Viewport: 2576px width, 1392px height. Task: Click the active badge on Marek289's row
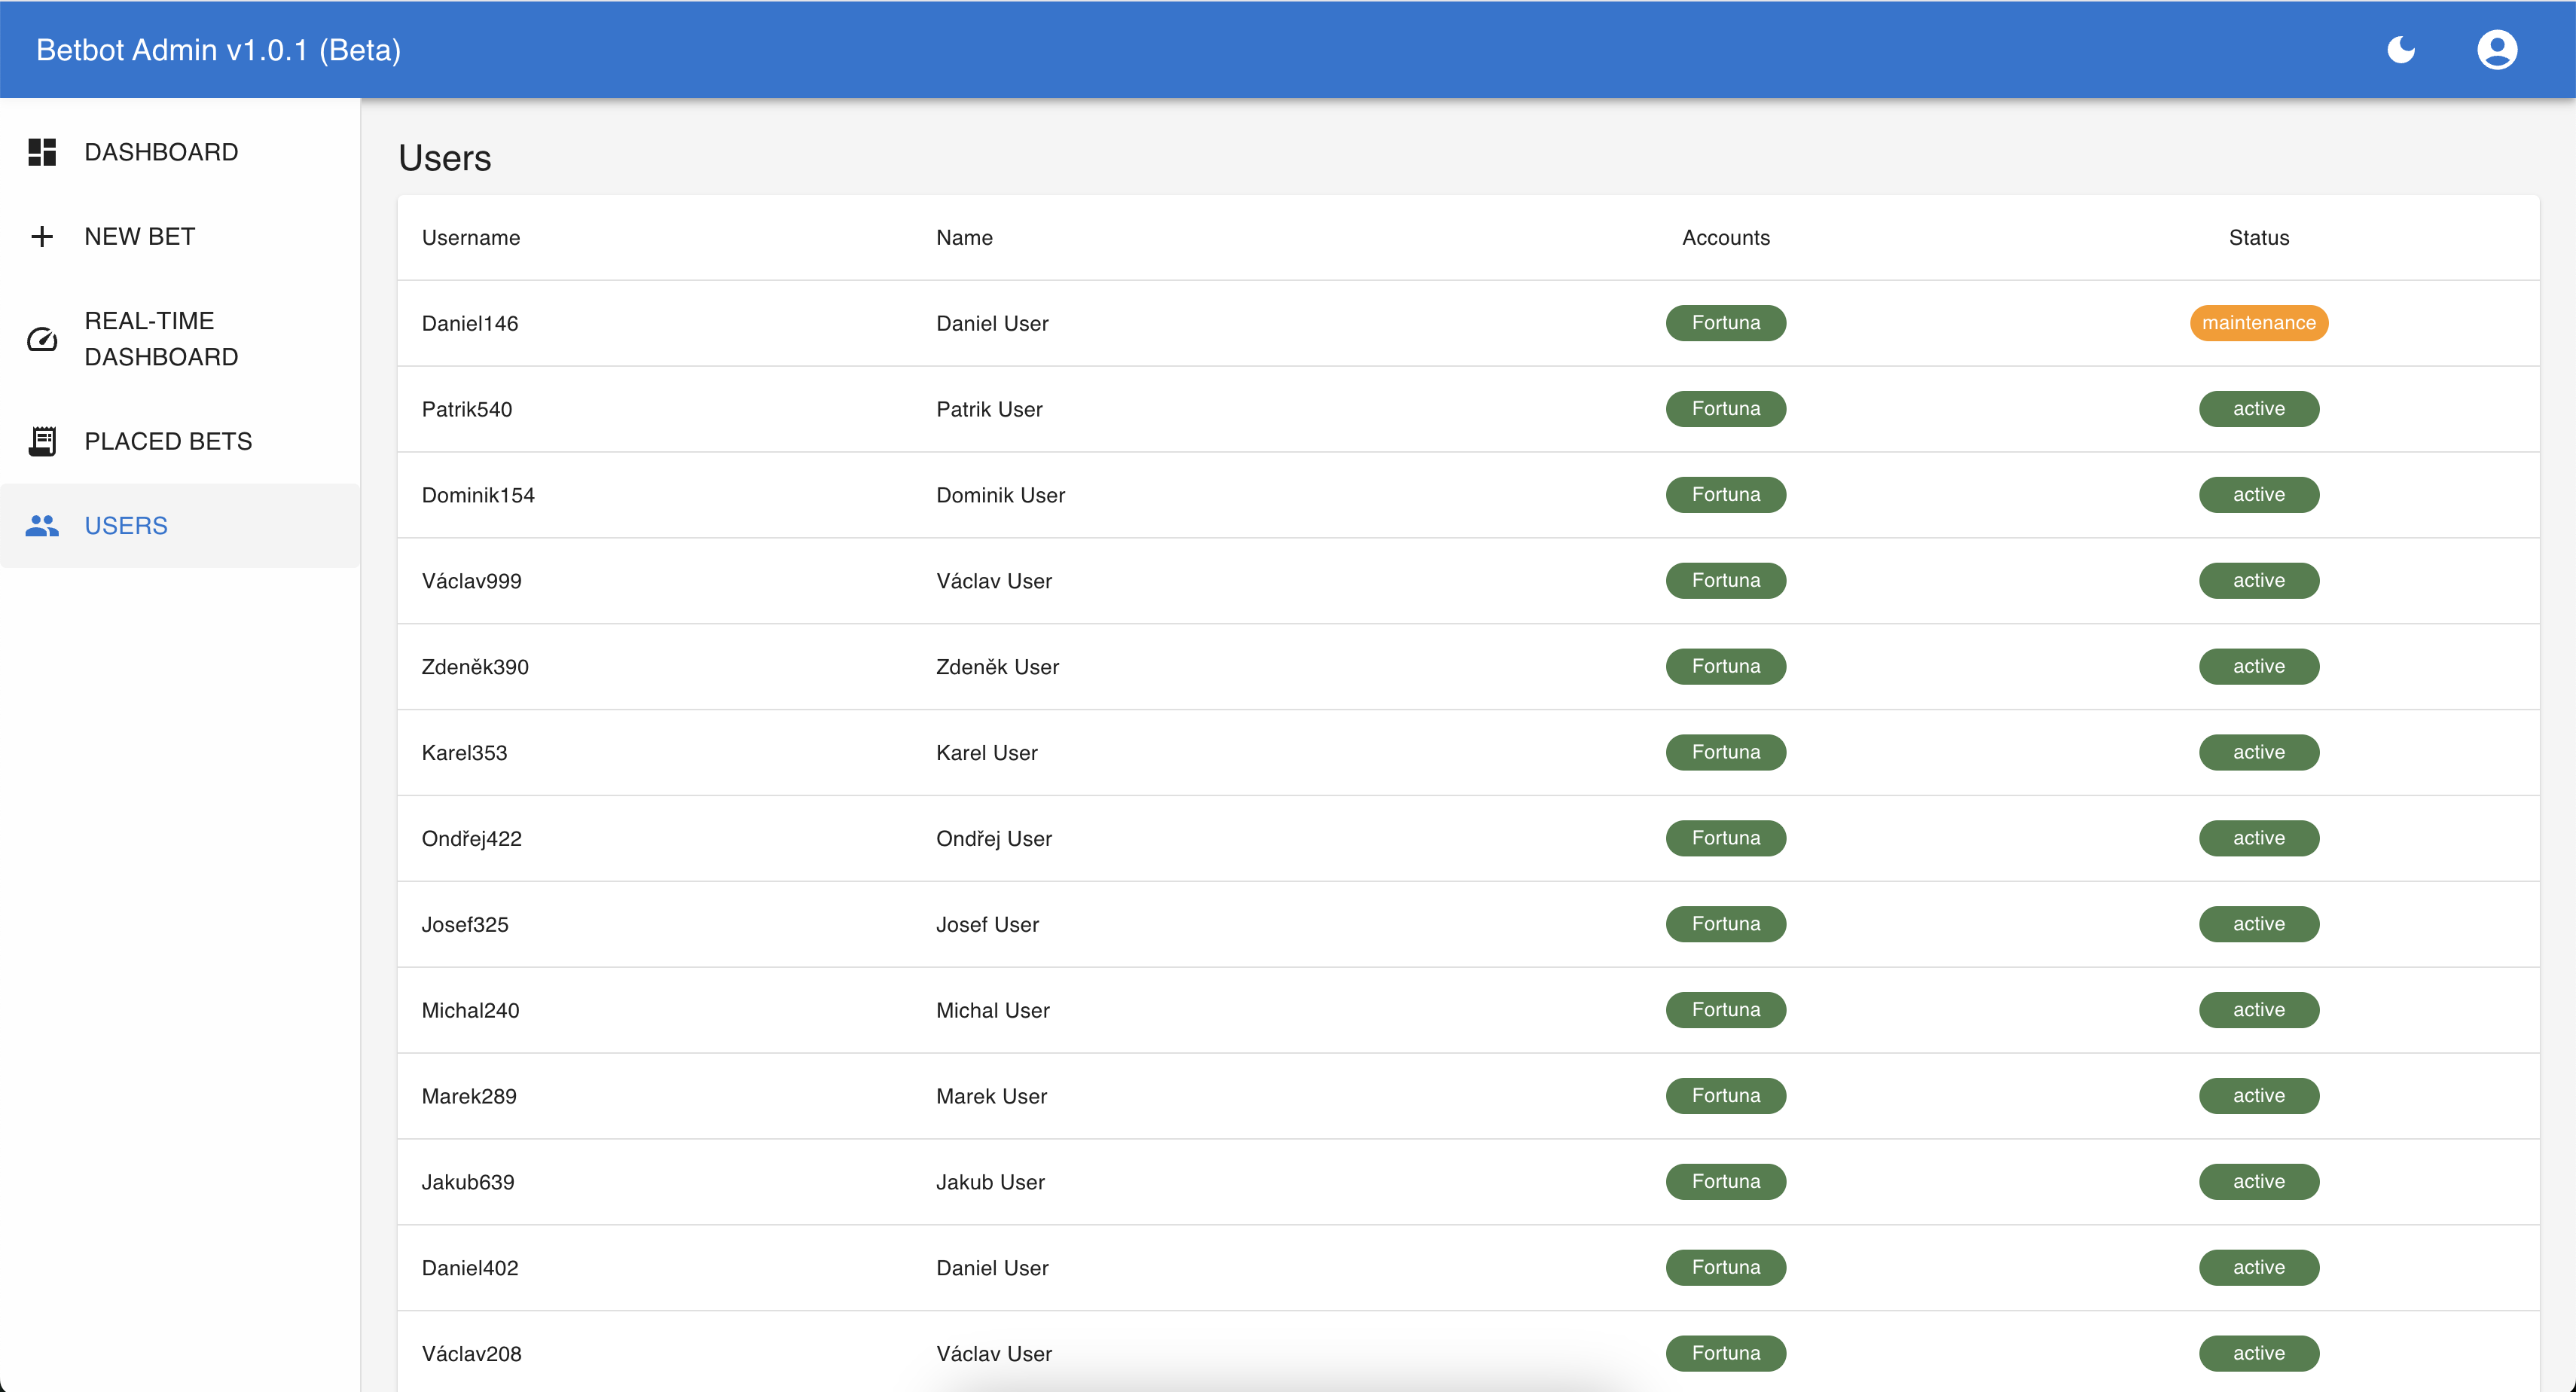point(2259,1095)
